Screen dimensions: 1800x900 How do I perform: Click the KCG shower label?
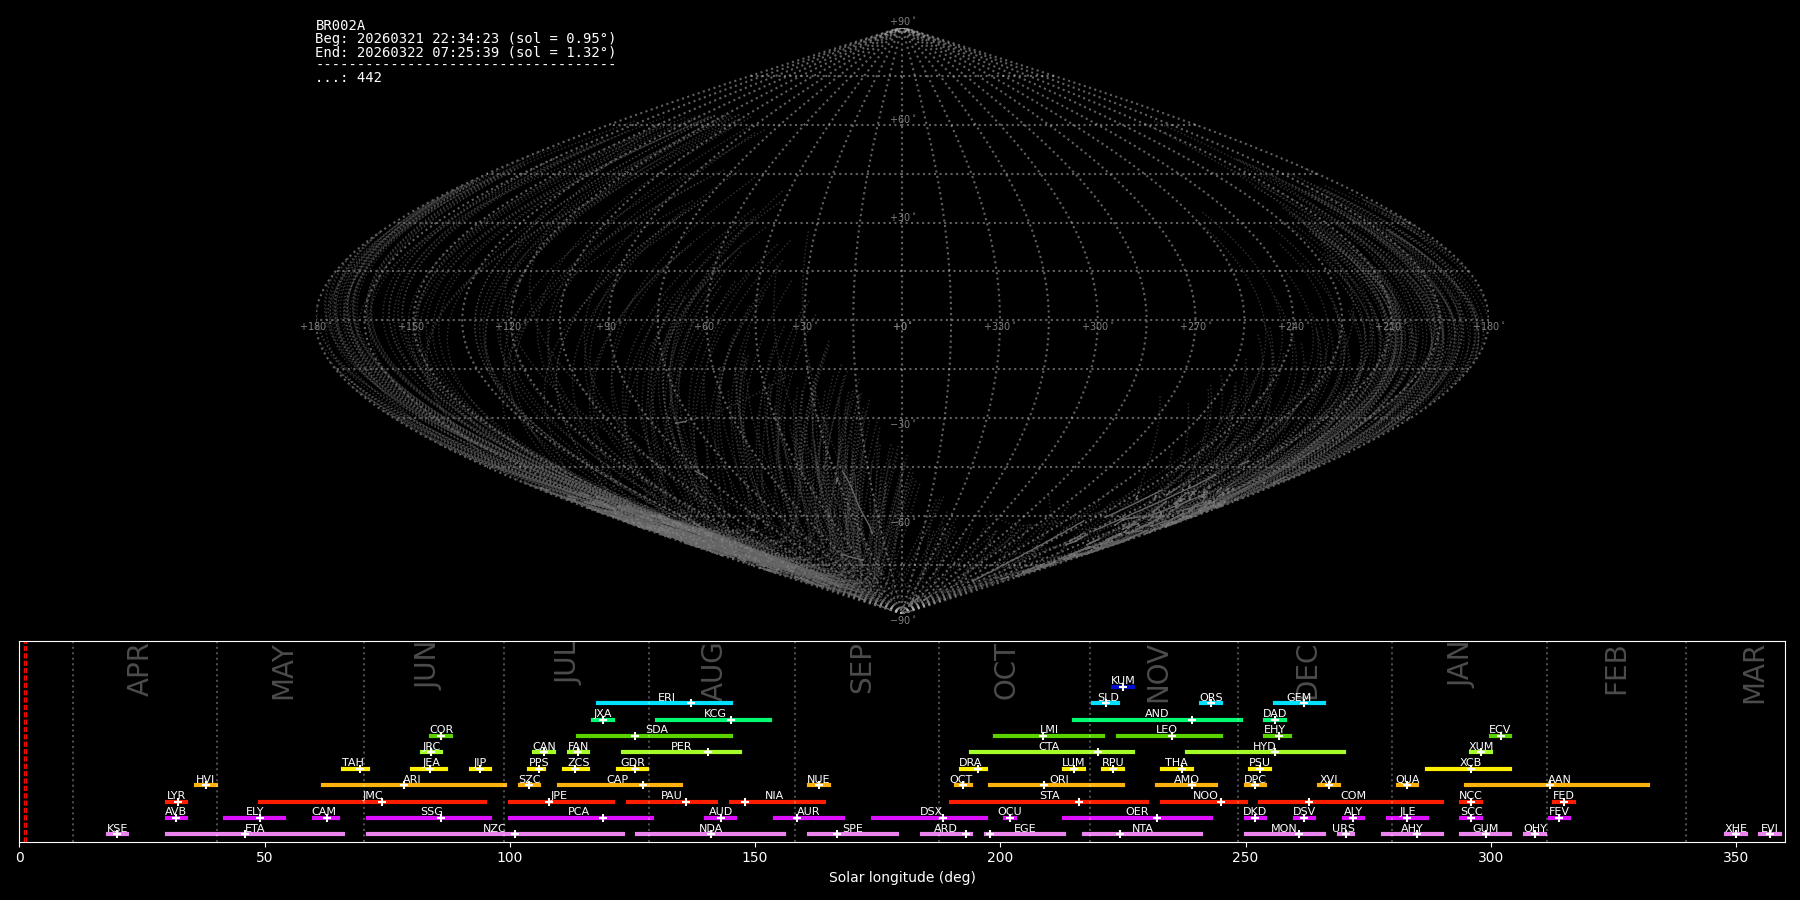point(714,714)
